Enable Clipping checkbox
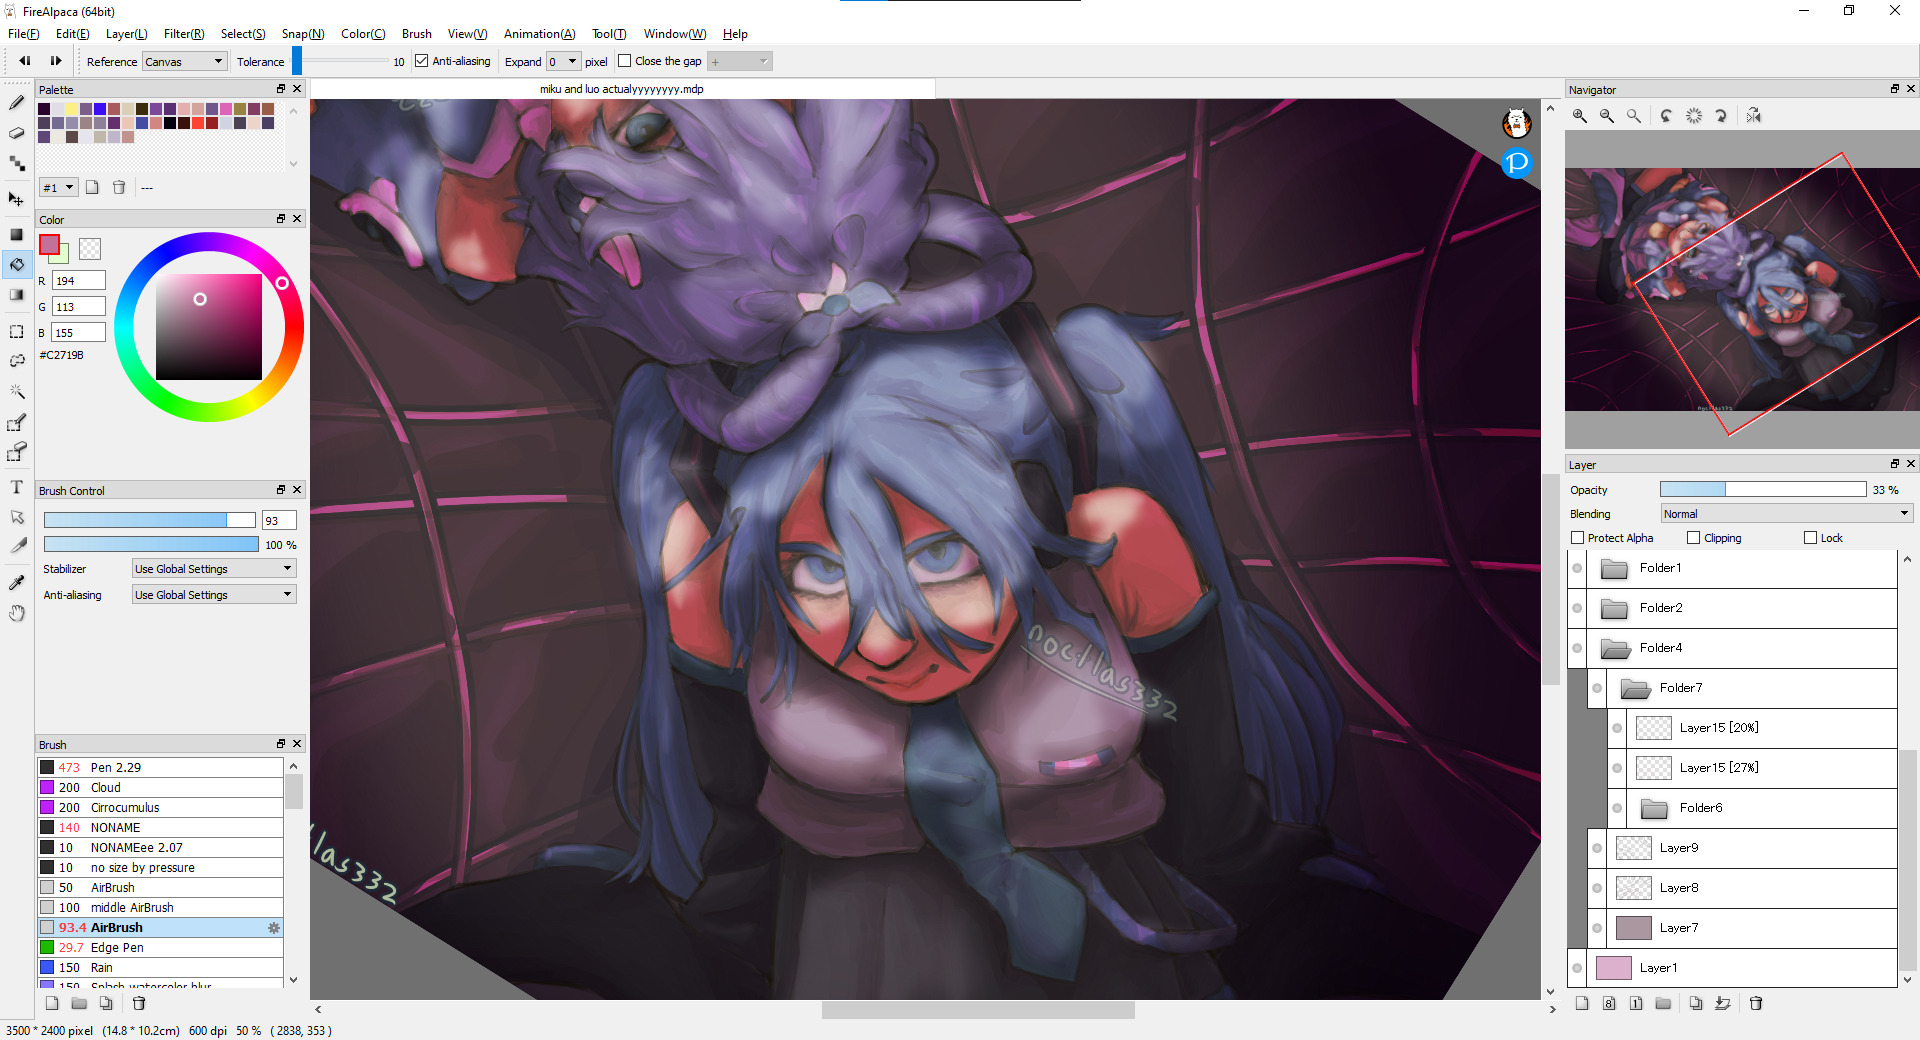1920x1040 pixels. [1694, 538]
